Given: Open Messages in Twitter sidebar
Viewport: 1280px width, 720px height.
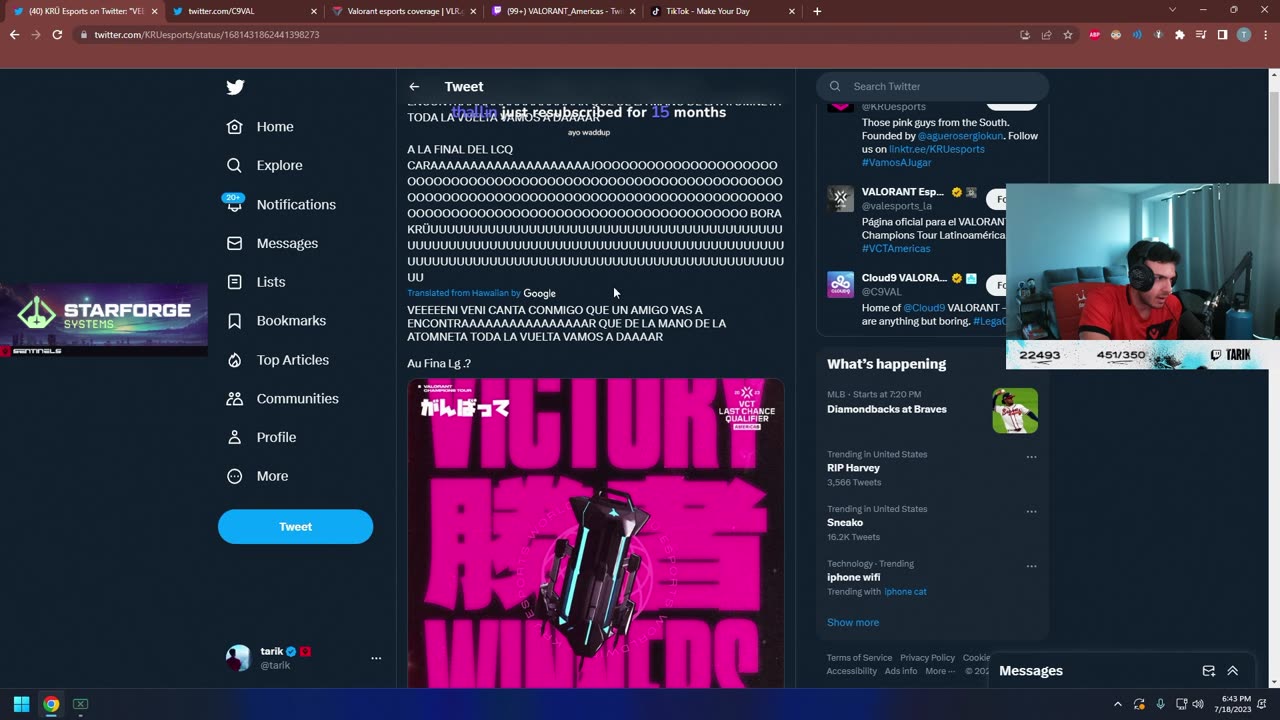Looking at the screenshot, I should tap(272, 243).
